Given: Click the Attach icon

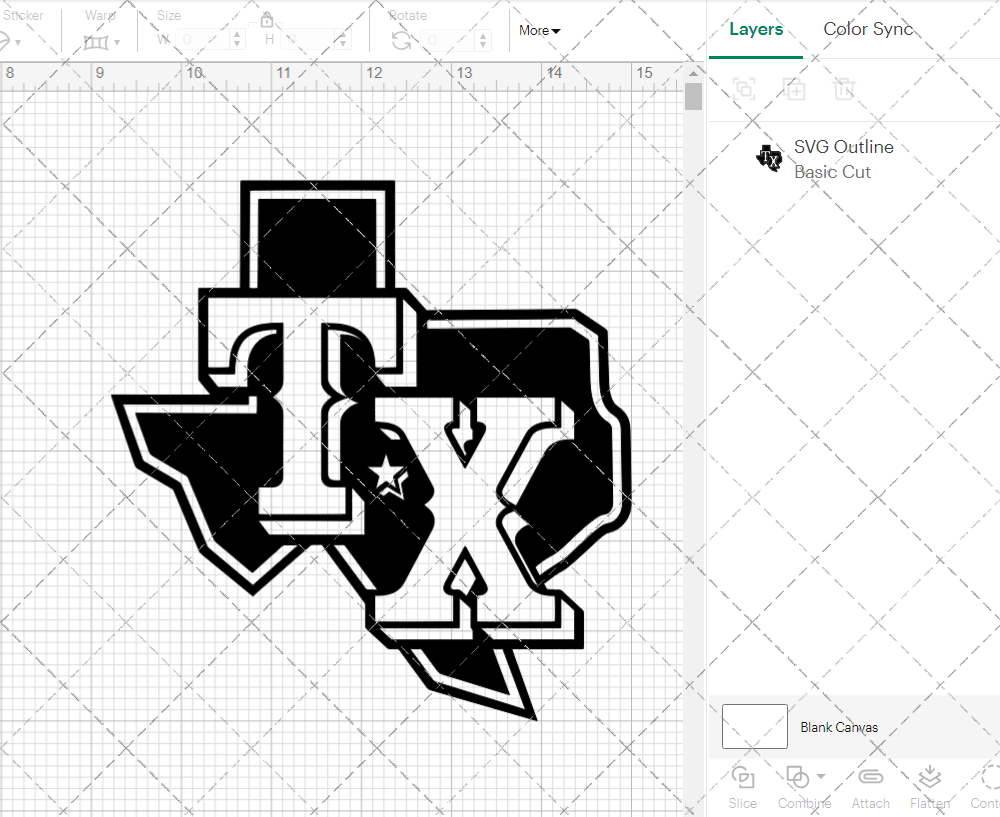Looking at the screenshot, I should [870, 785].
